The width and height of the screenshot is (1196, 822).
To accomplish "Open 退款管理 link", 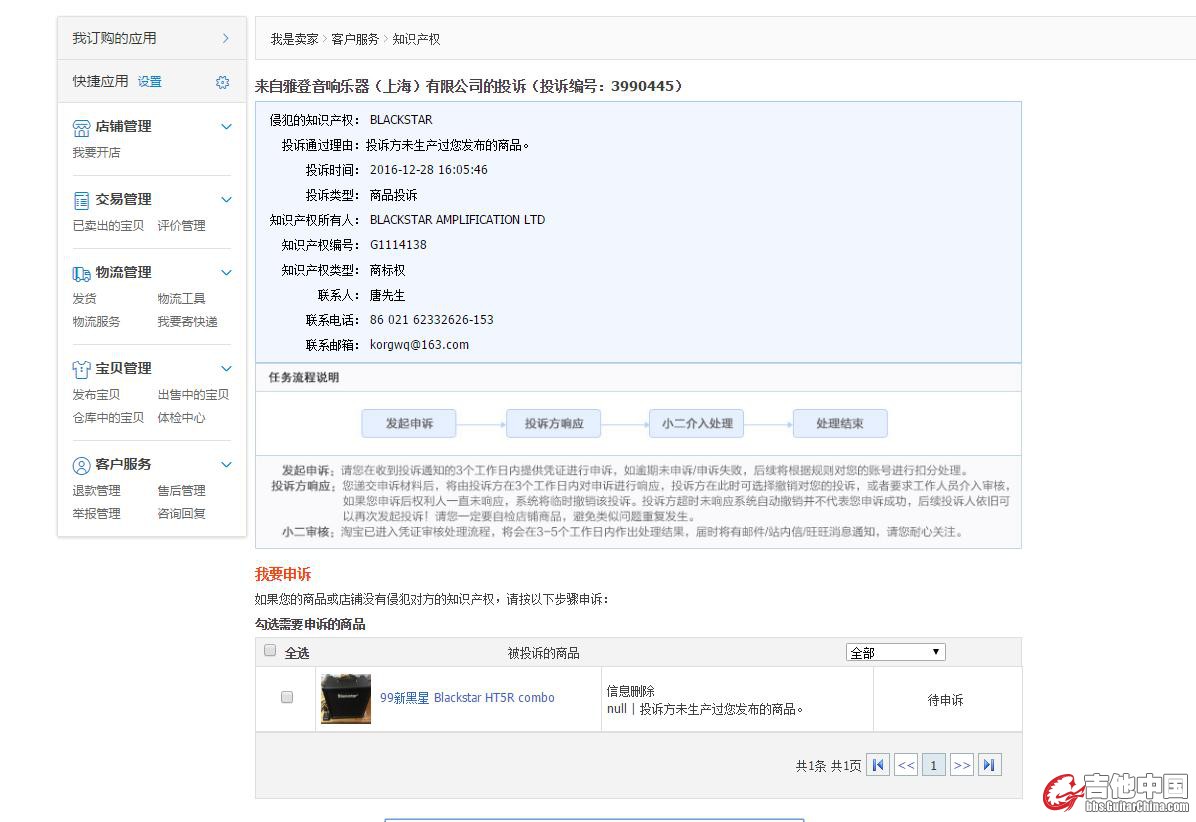I will 96,490.
